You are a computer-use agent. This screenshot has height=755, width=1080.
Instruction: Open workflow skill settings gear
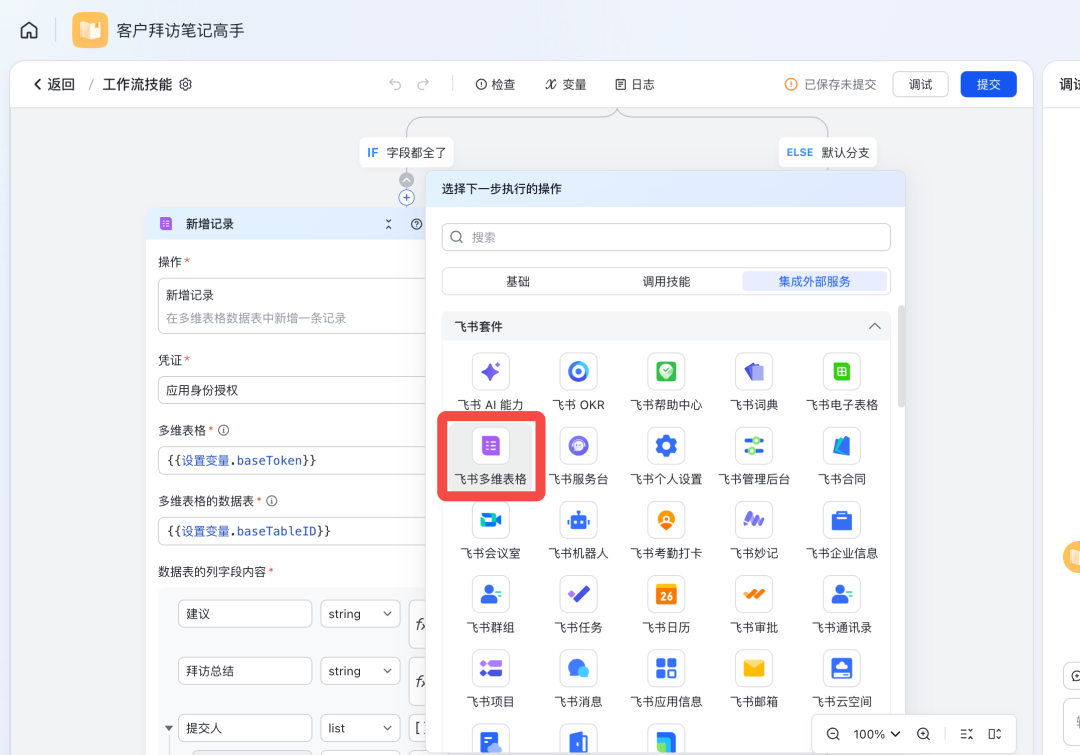185,84
